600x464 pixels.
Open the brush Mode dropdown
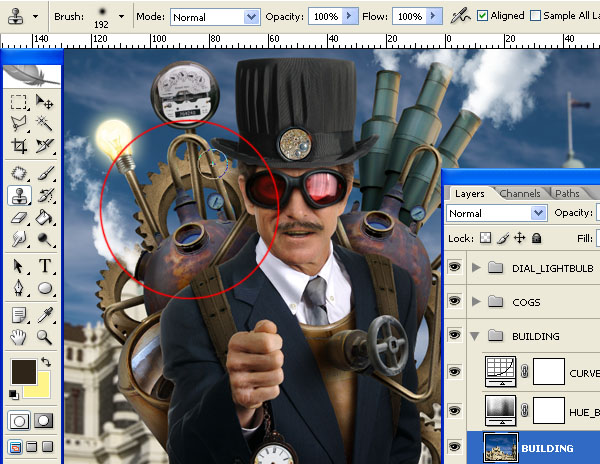coord(215,17)
